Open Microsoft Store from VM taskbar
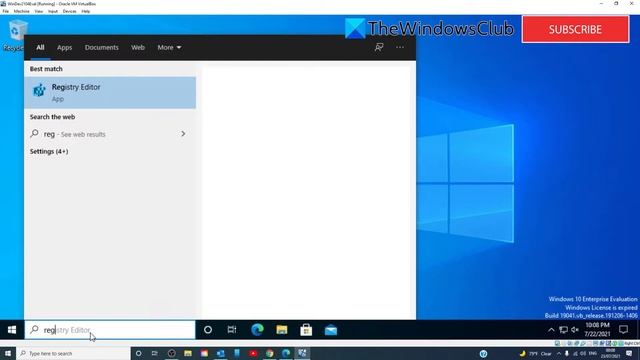The image size is (640, 360). point(306,330)
